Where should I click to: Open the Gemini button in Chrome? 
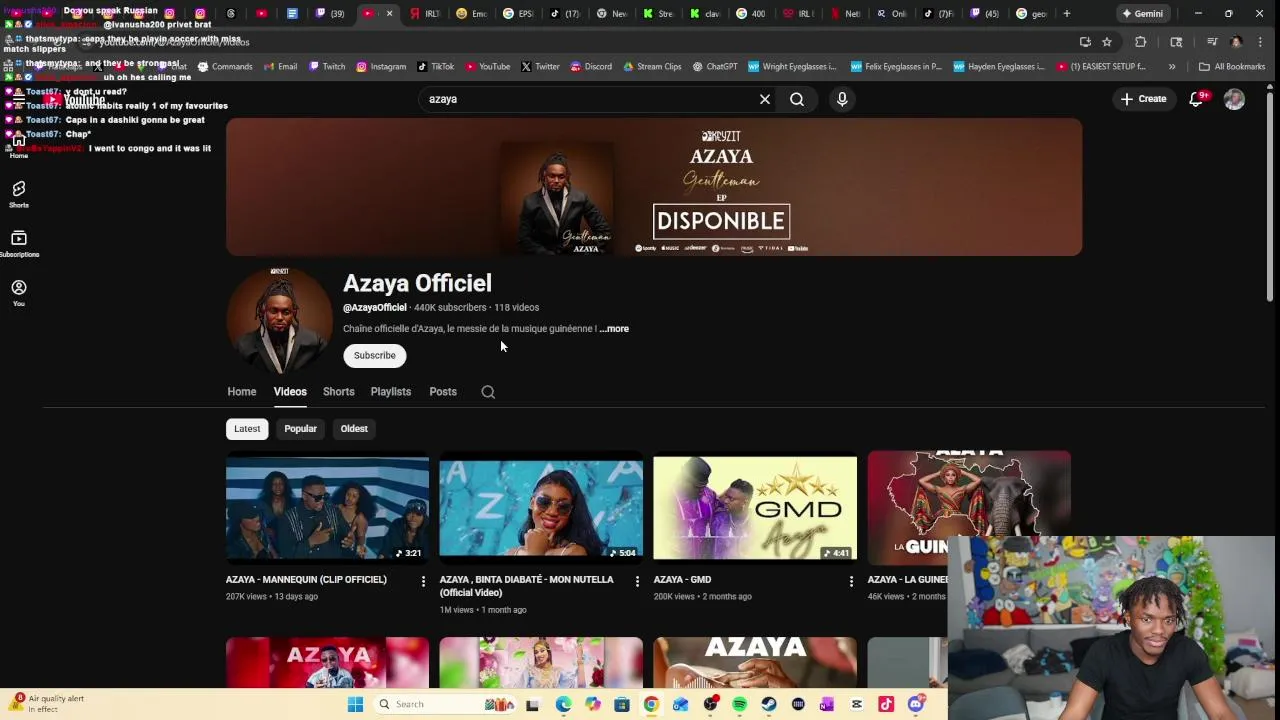coord(1142,13)
